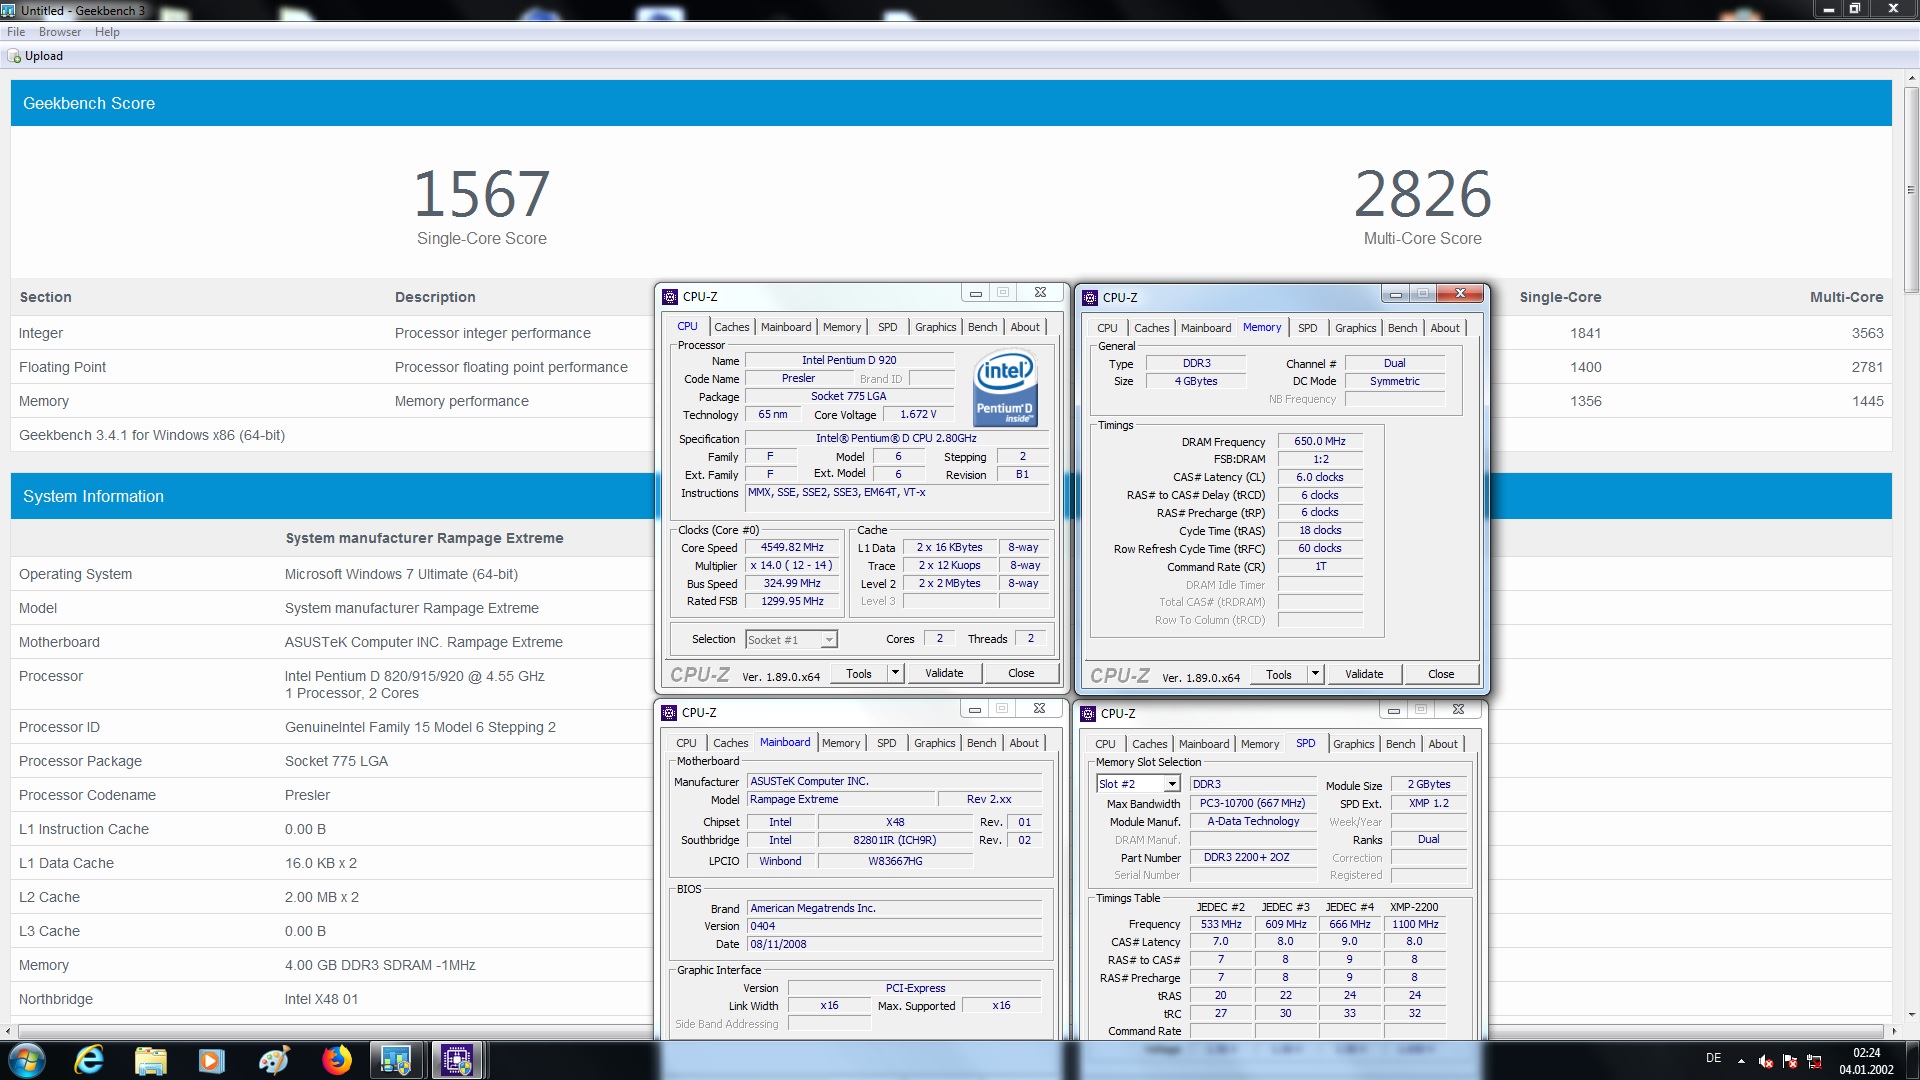This screenshot has width=1920, height=1080.
Task: Click the Multi-Core Score 2826
Action: (x=1422, y=193)
